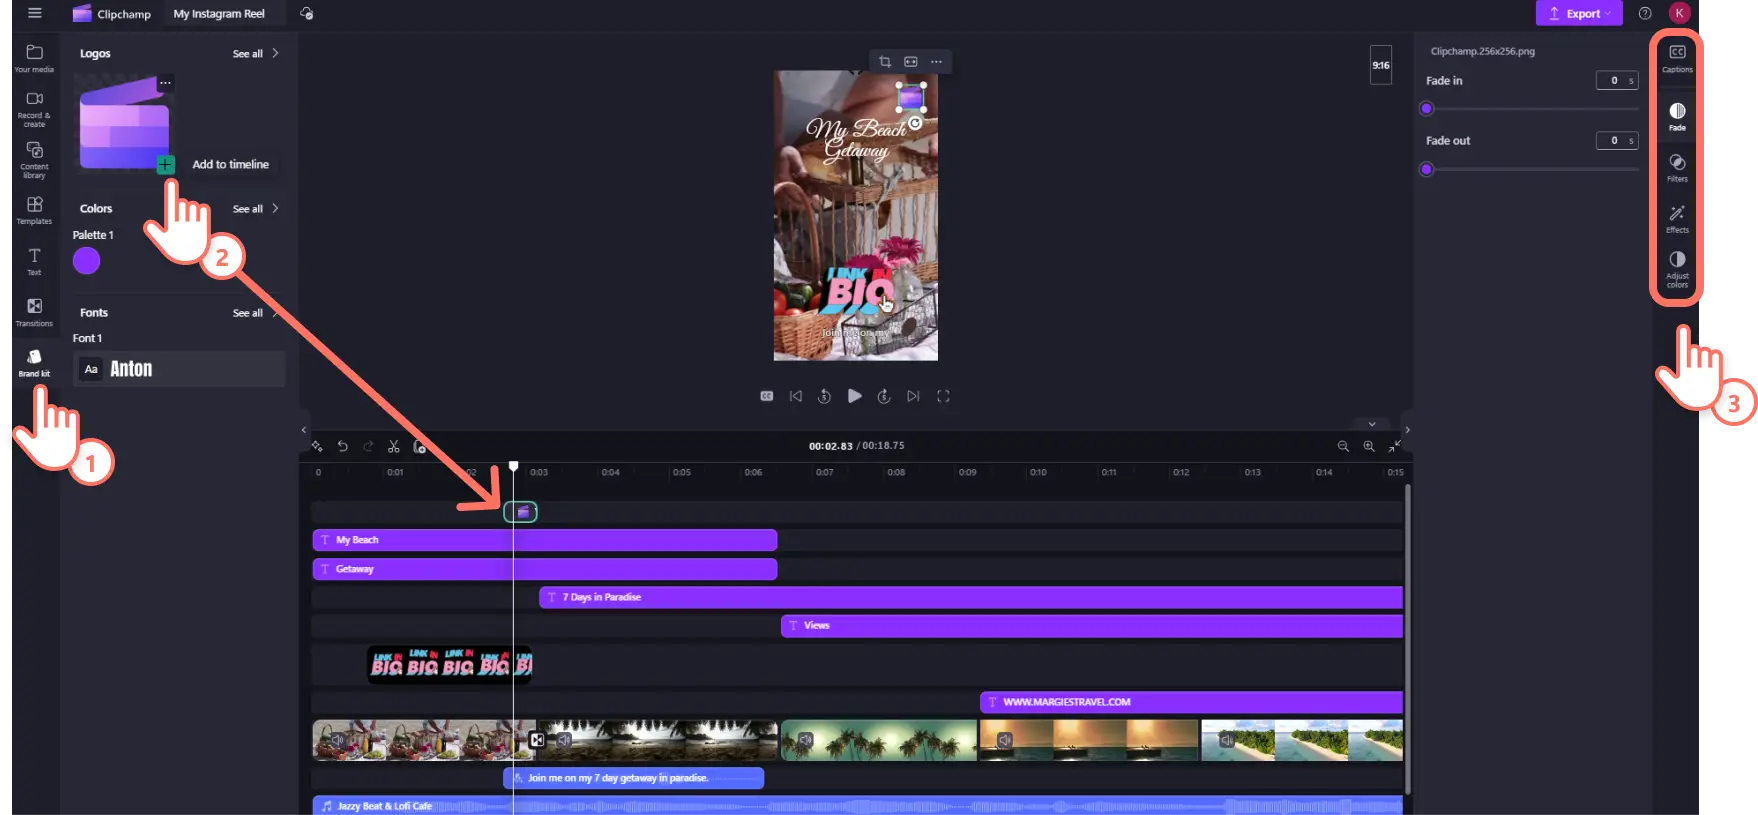The height and width of the screenshot is (815, 1758).
Task: Click the fit icon above the preview
Action: click(911, 62)
